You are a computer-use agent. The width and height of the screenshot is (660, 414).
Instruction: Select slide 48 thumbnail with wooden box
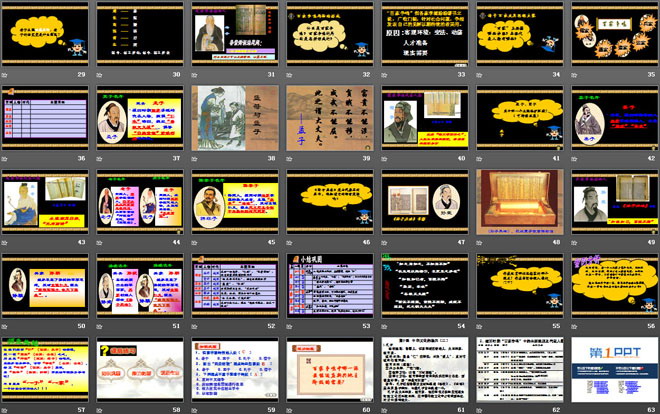pyautogui.click(x=520, y=202)
